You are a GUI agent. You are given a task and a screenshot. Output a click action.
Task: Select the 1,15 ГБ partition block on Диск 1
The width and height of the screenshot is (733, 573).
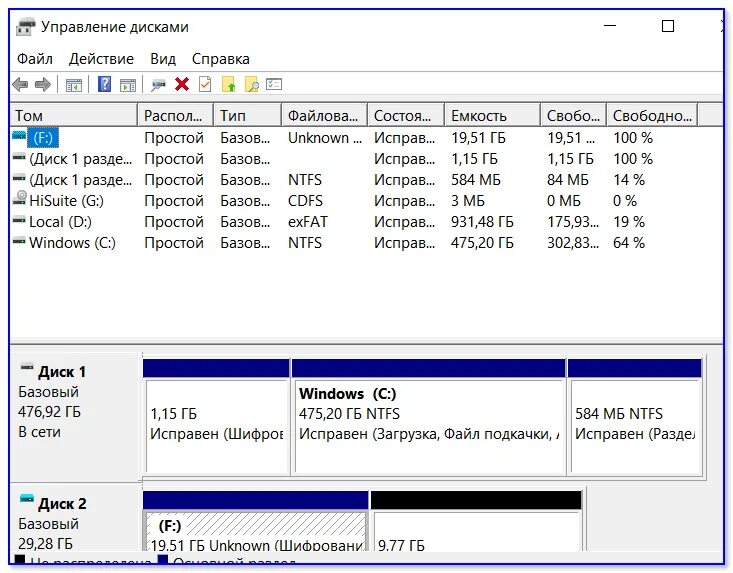point(216,417)
